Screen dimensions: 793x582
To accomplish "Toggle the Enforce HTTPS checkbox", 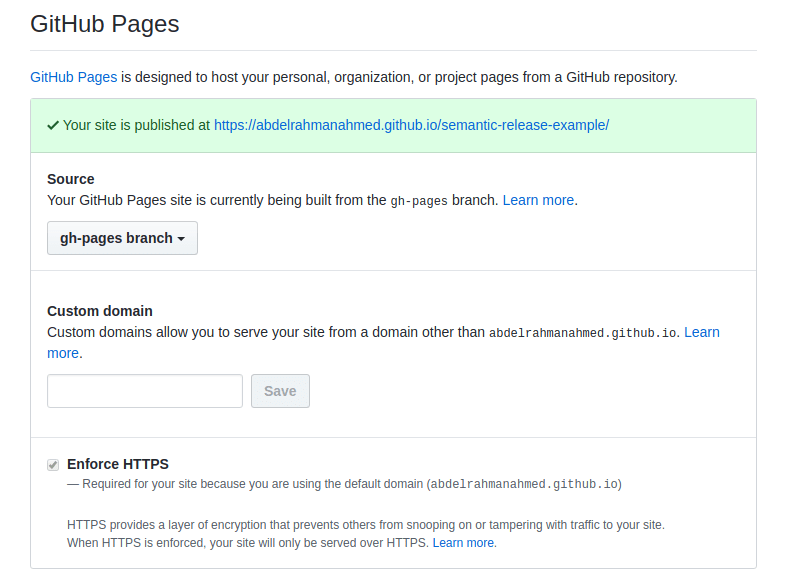I will (x=53, y=465).
